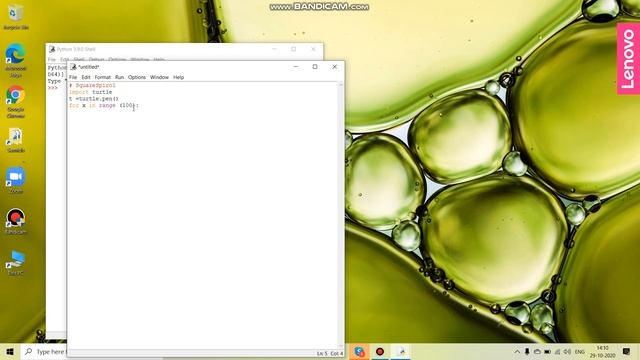Open the Recycle Bin desktop icon

[x=16, y=18]
